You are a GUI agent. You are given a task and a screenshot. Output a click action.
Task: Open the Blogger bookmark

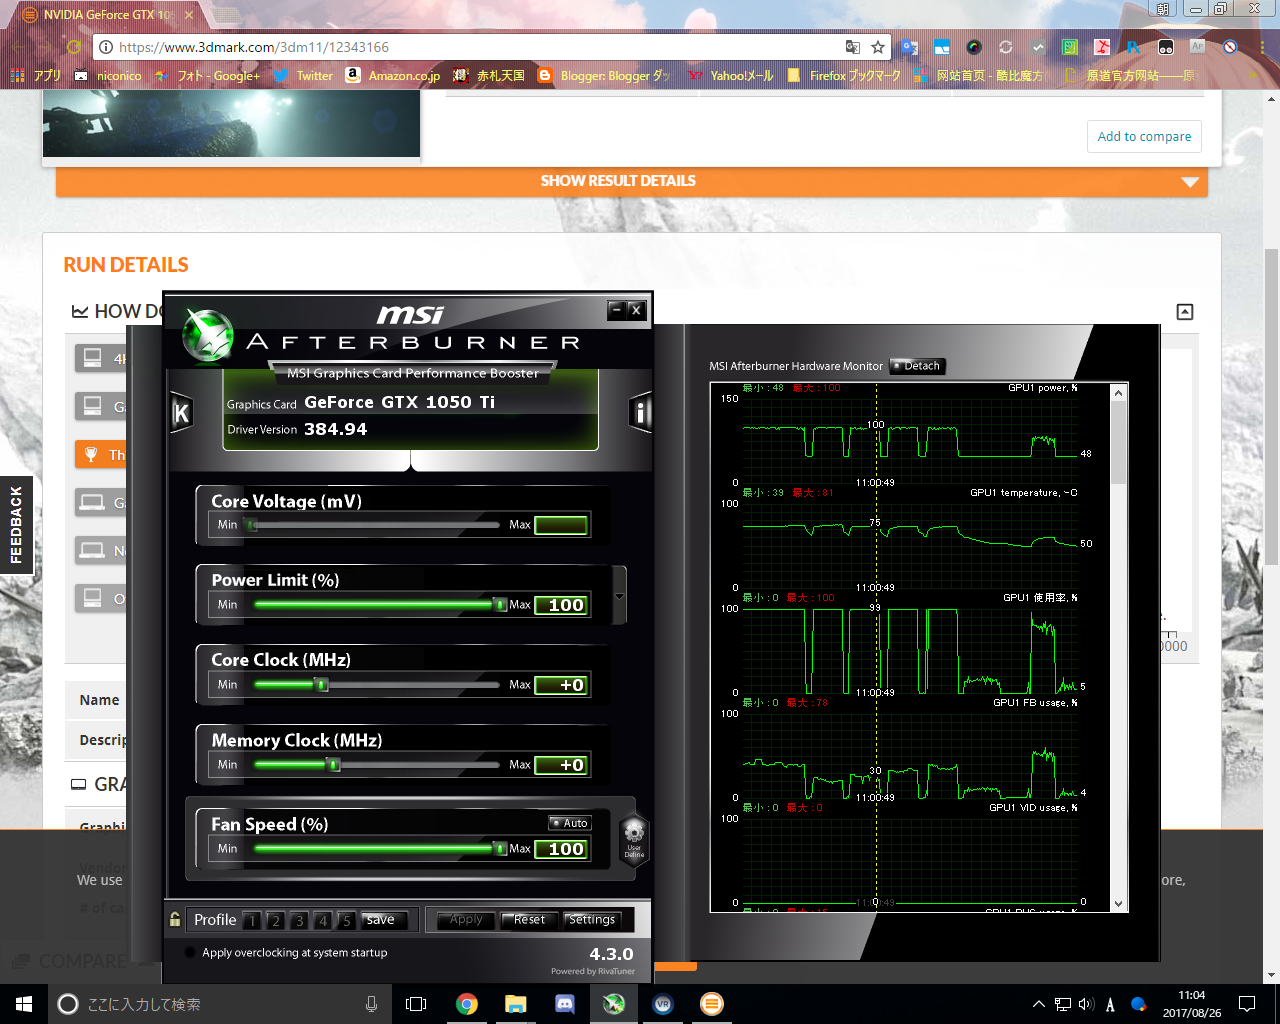[604, 75]
